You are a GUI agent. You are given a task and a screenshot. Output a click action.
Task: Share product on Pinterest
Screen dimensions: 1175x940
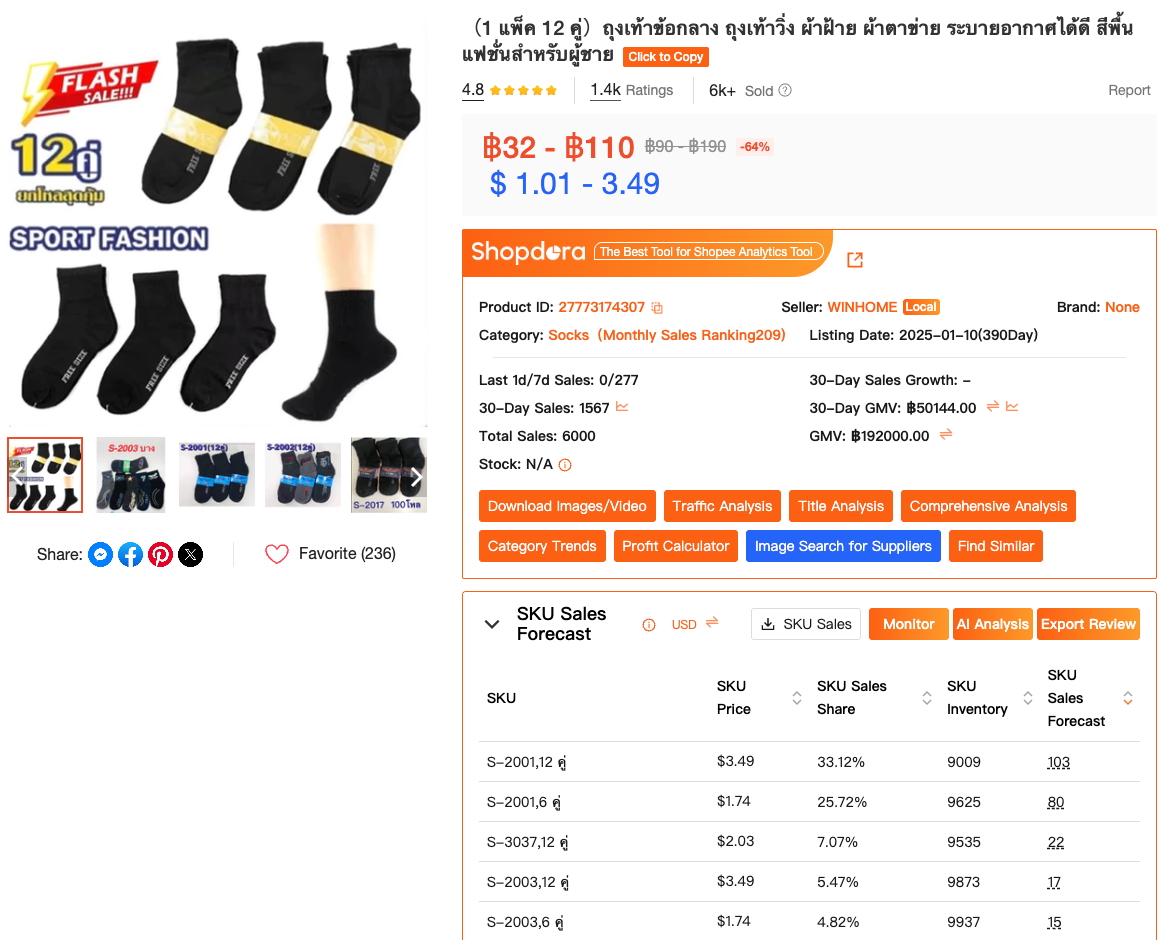160,555
